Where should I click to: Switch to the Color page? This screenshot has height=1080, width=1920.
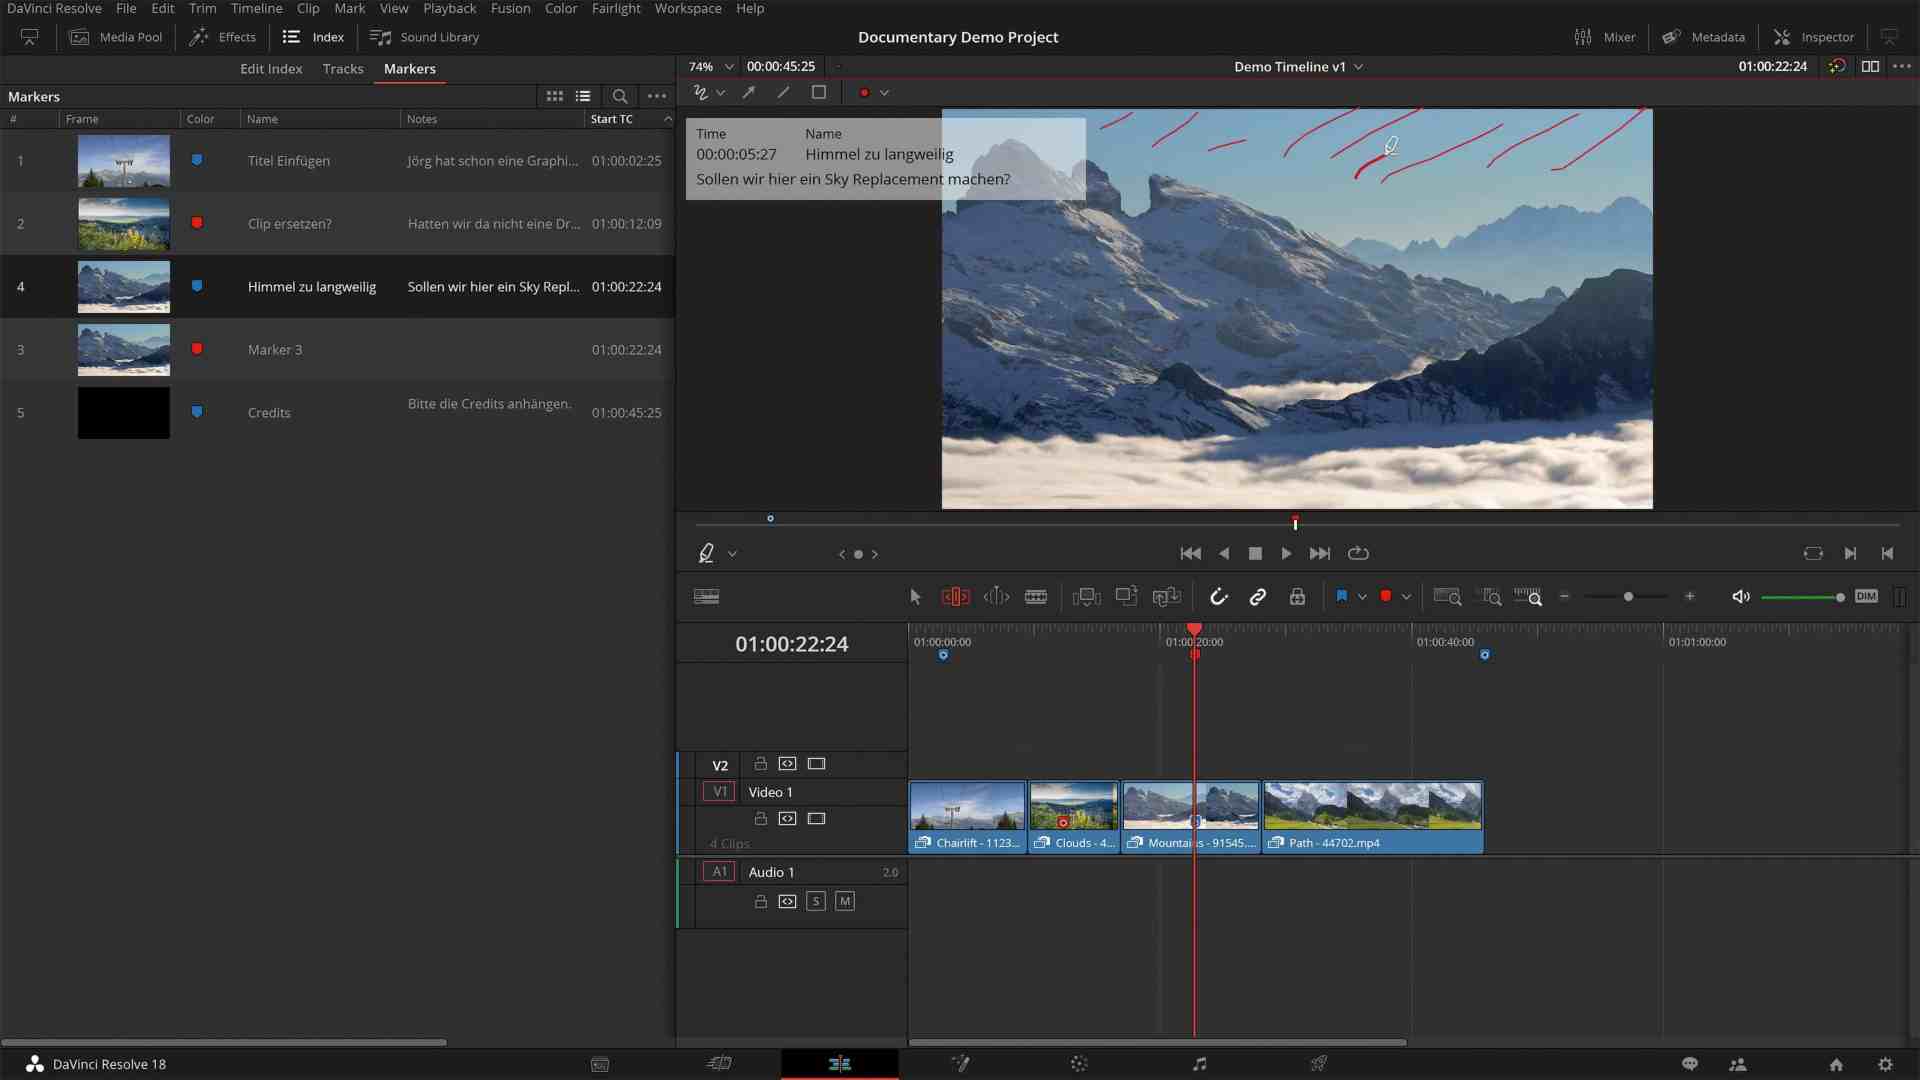1079,1063
